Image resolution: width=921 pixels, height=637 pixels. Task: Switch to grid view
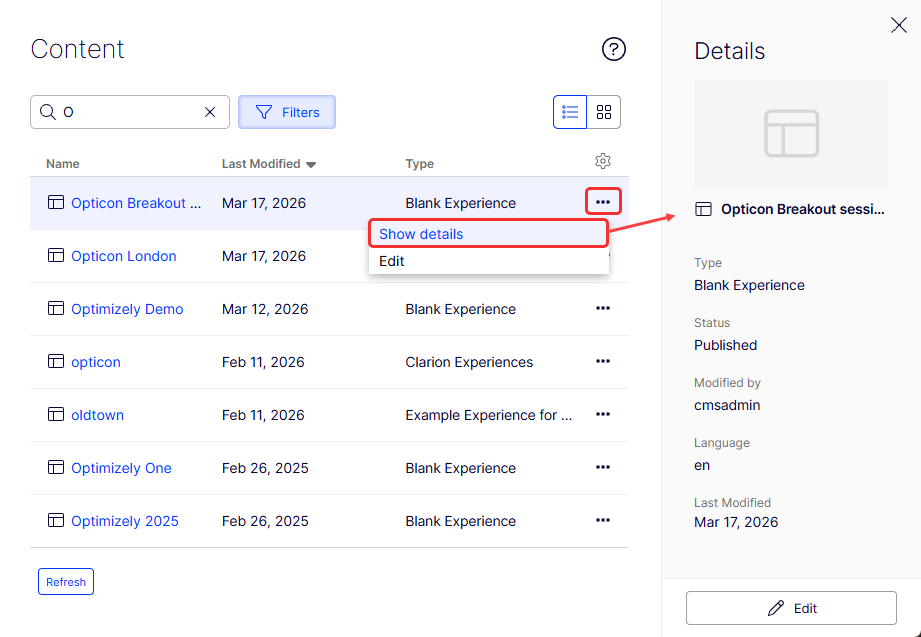click(x=604, y=112)
